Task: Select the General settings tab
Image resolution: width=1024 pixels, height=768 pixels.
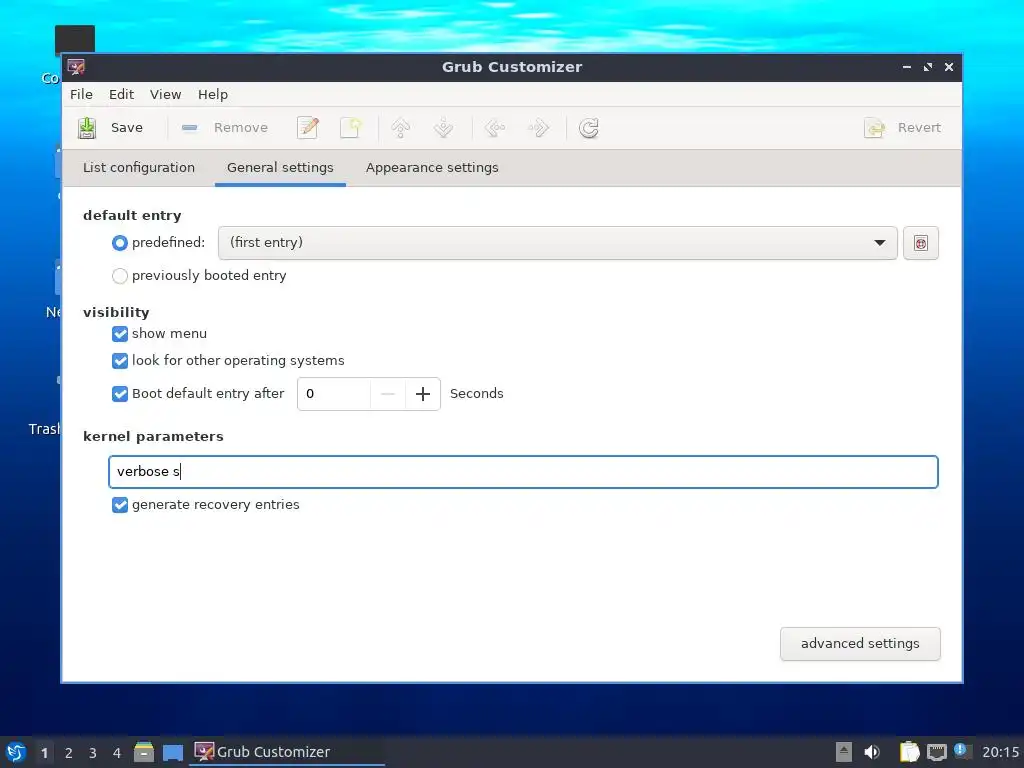Action: click(280, 168)
